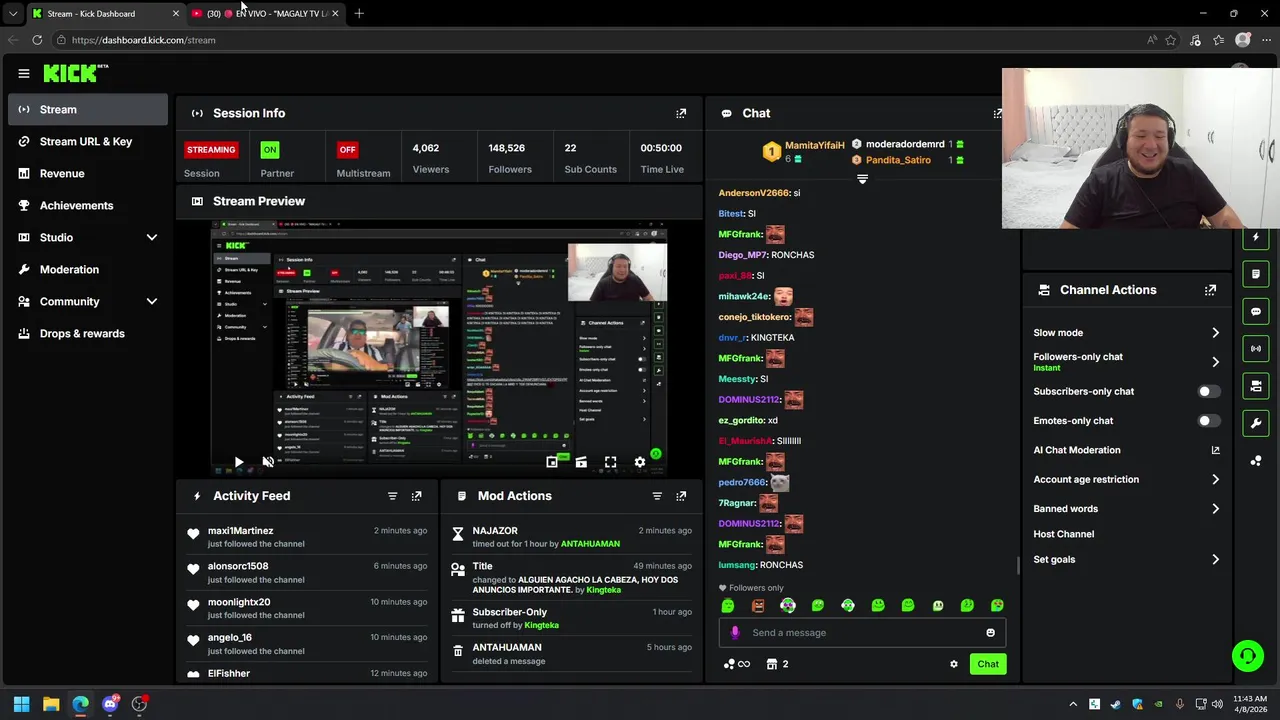Click Kingteka link in Title change entry
Viewport: 1280px width, 720px height.
[x=603, y=590]
